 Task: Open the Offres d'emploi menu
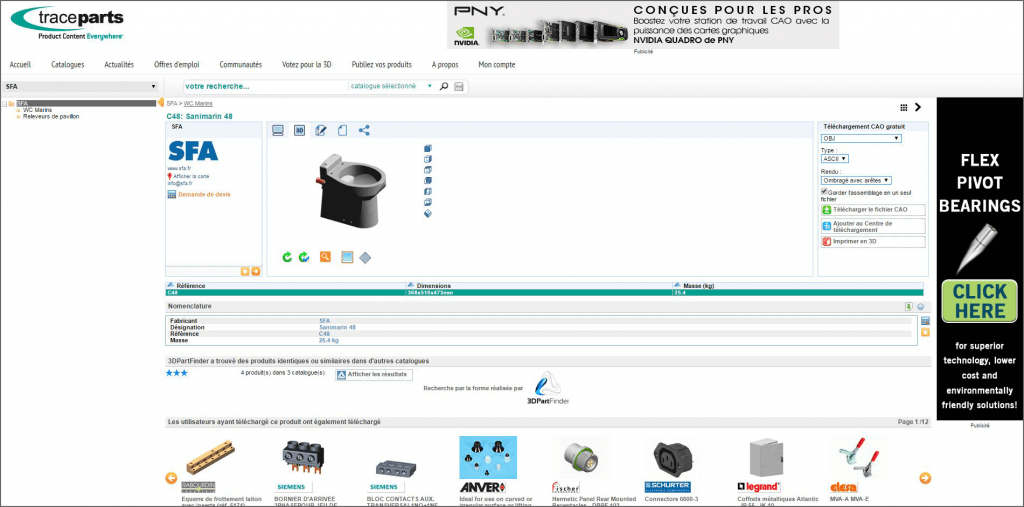[176, 65]
